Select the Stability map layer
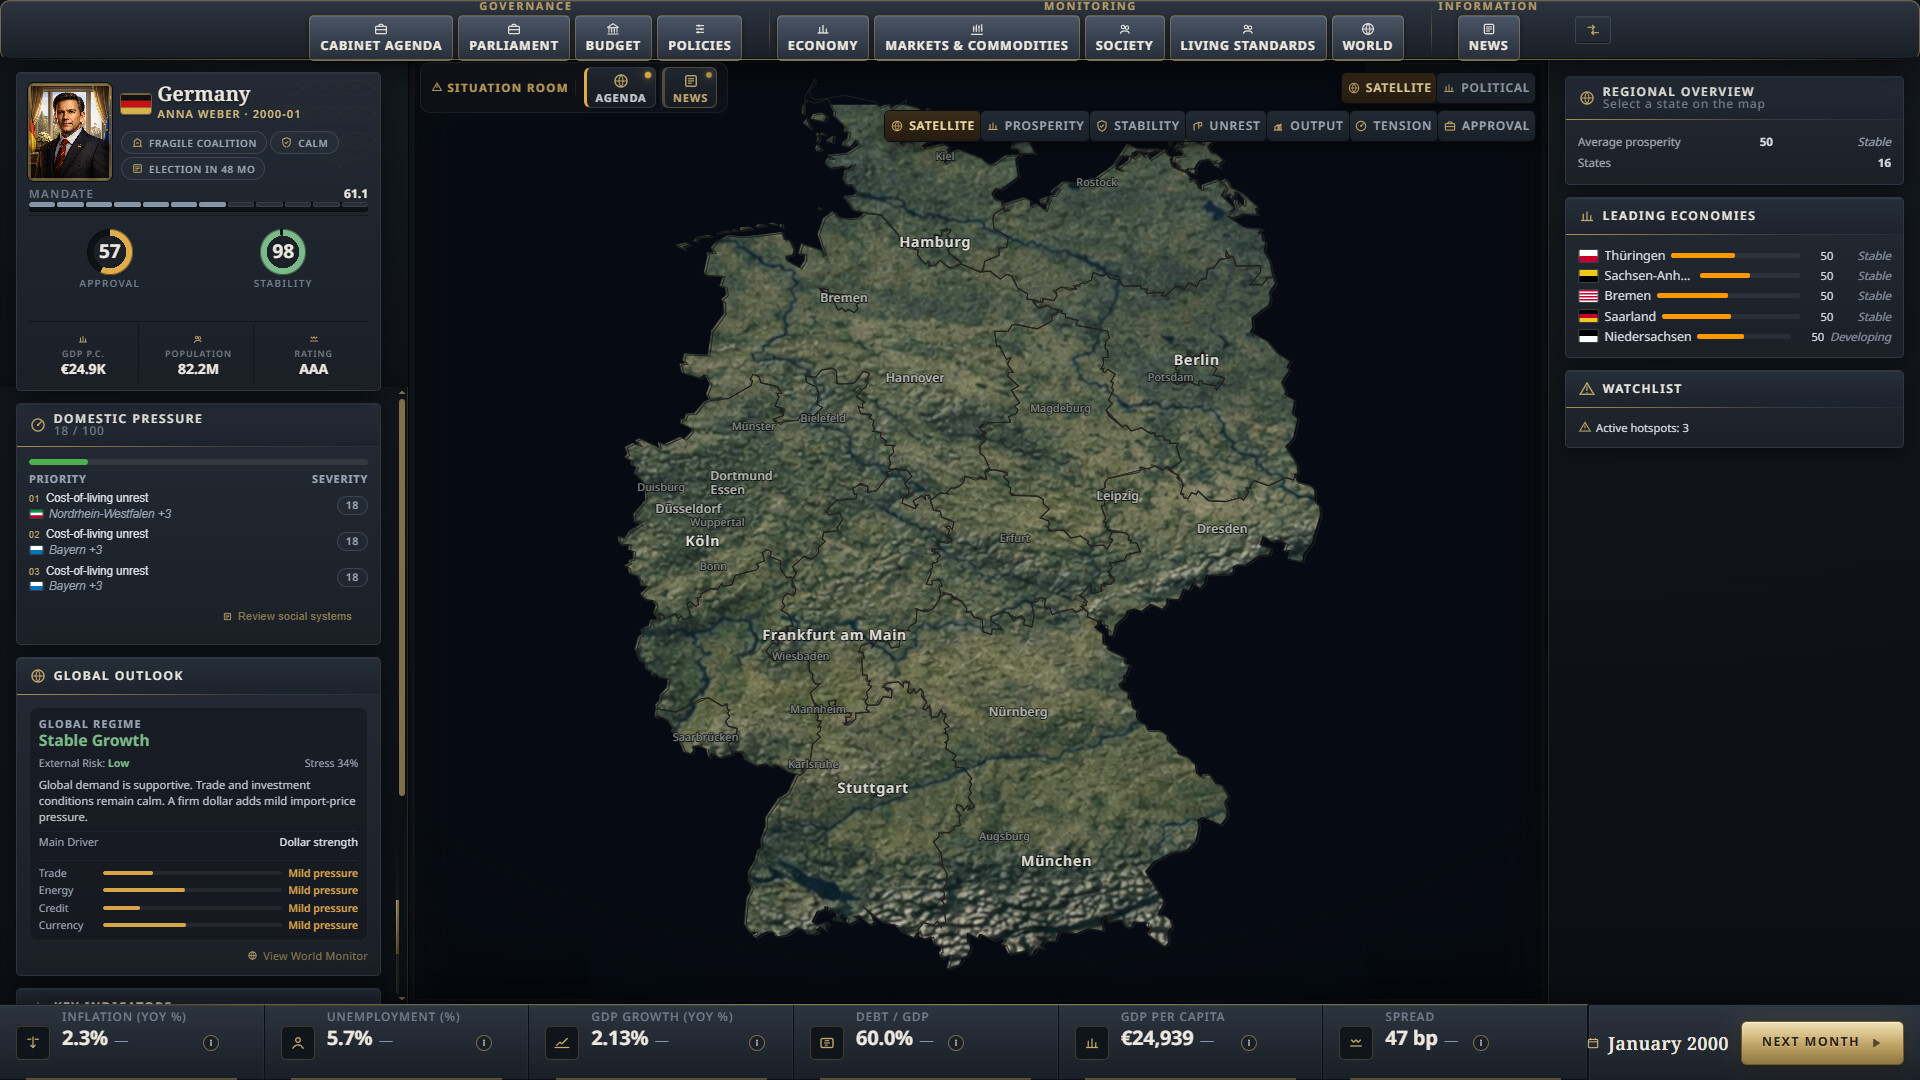Screen dimensions: 1920x1080 click(x=1138, y=126)
